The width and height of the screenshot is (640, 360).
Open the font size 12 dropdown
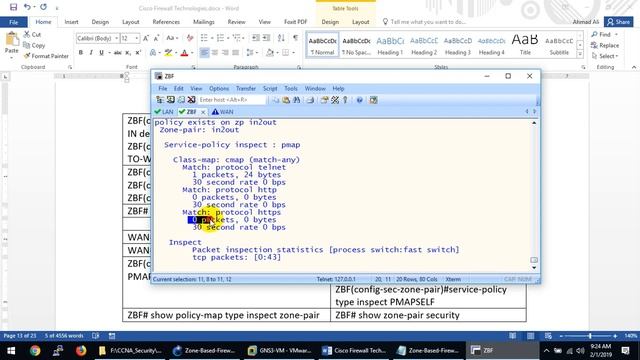(x=137, y=38)
